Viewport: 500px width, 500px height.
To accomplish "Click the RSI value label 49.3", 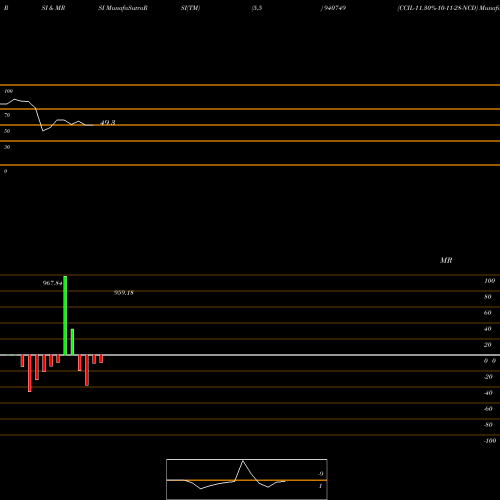I will 108,123.
